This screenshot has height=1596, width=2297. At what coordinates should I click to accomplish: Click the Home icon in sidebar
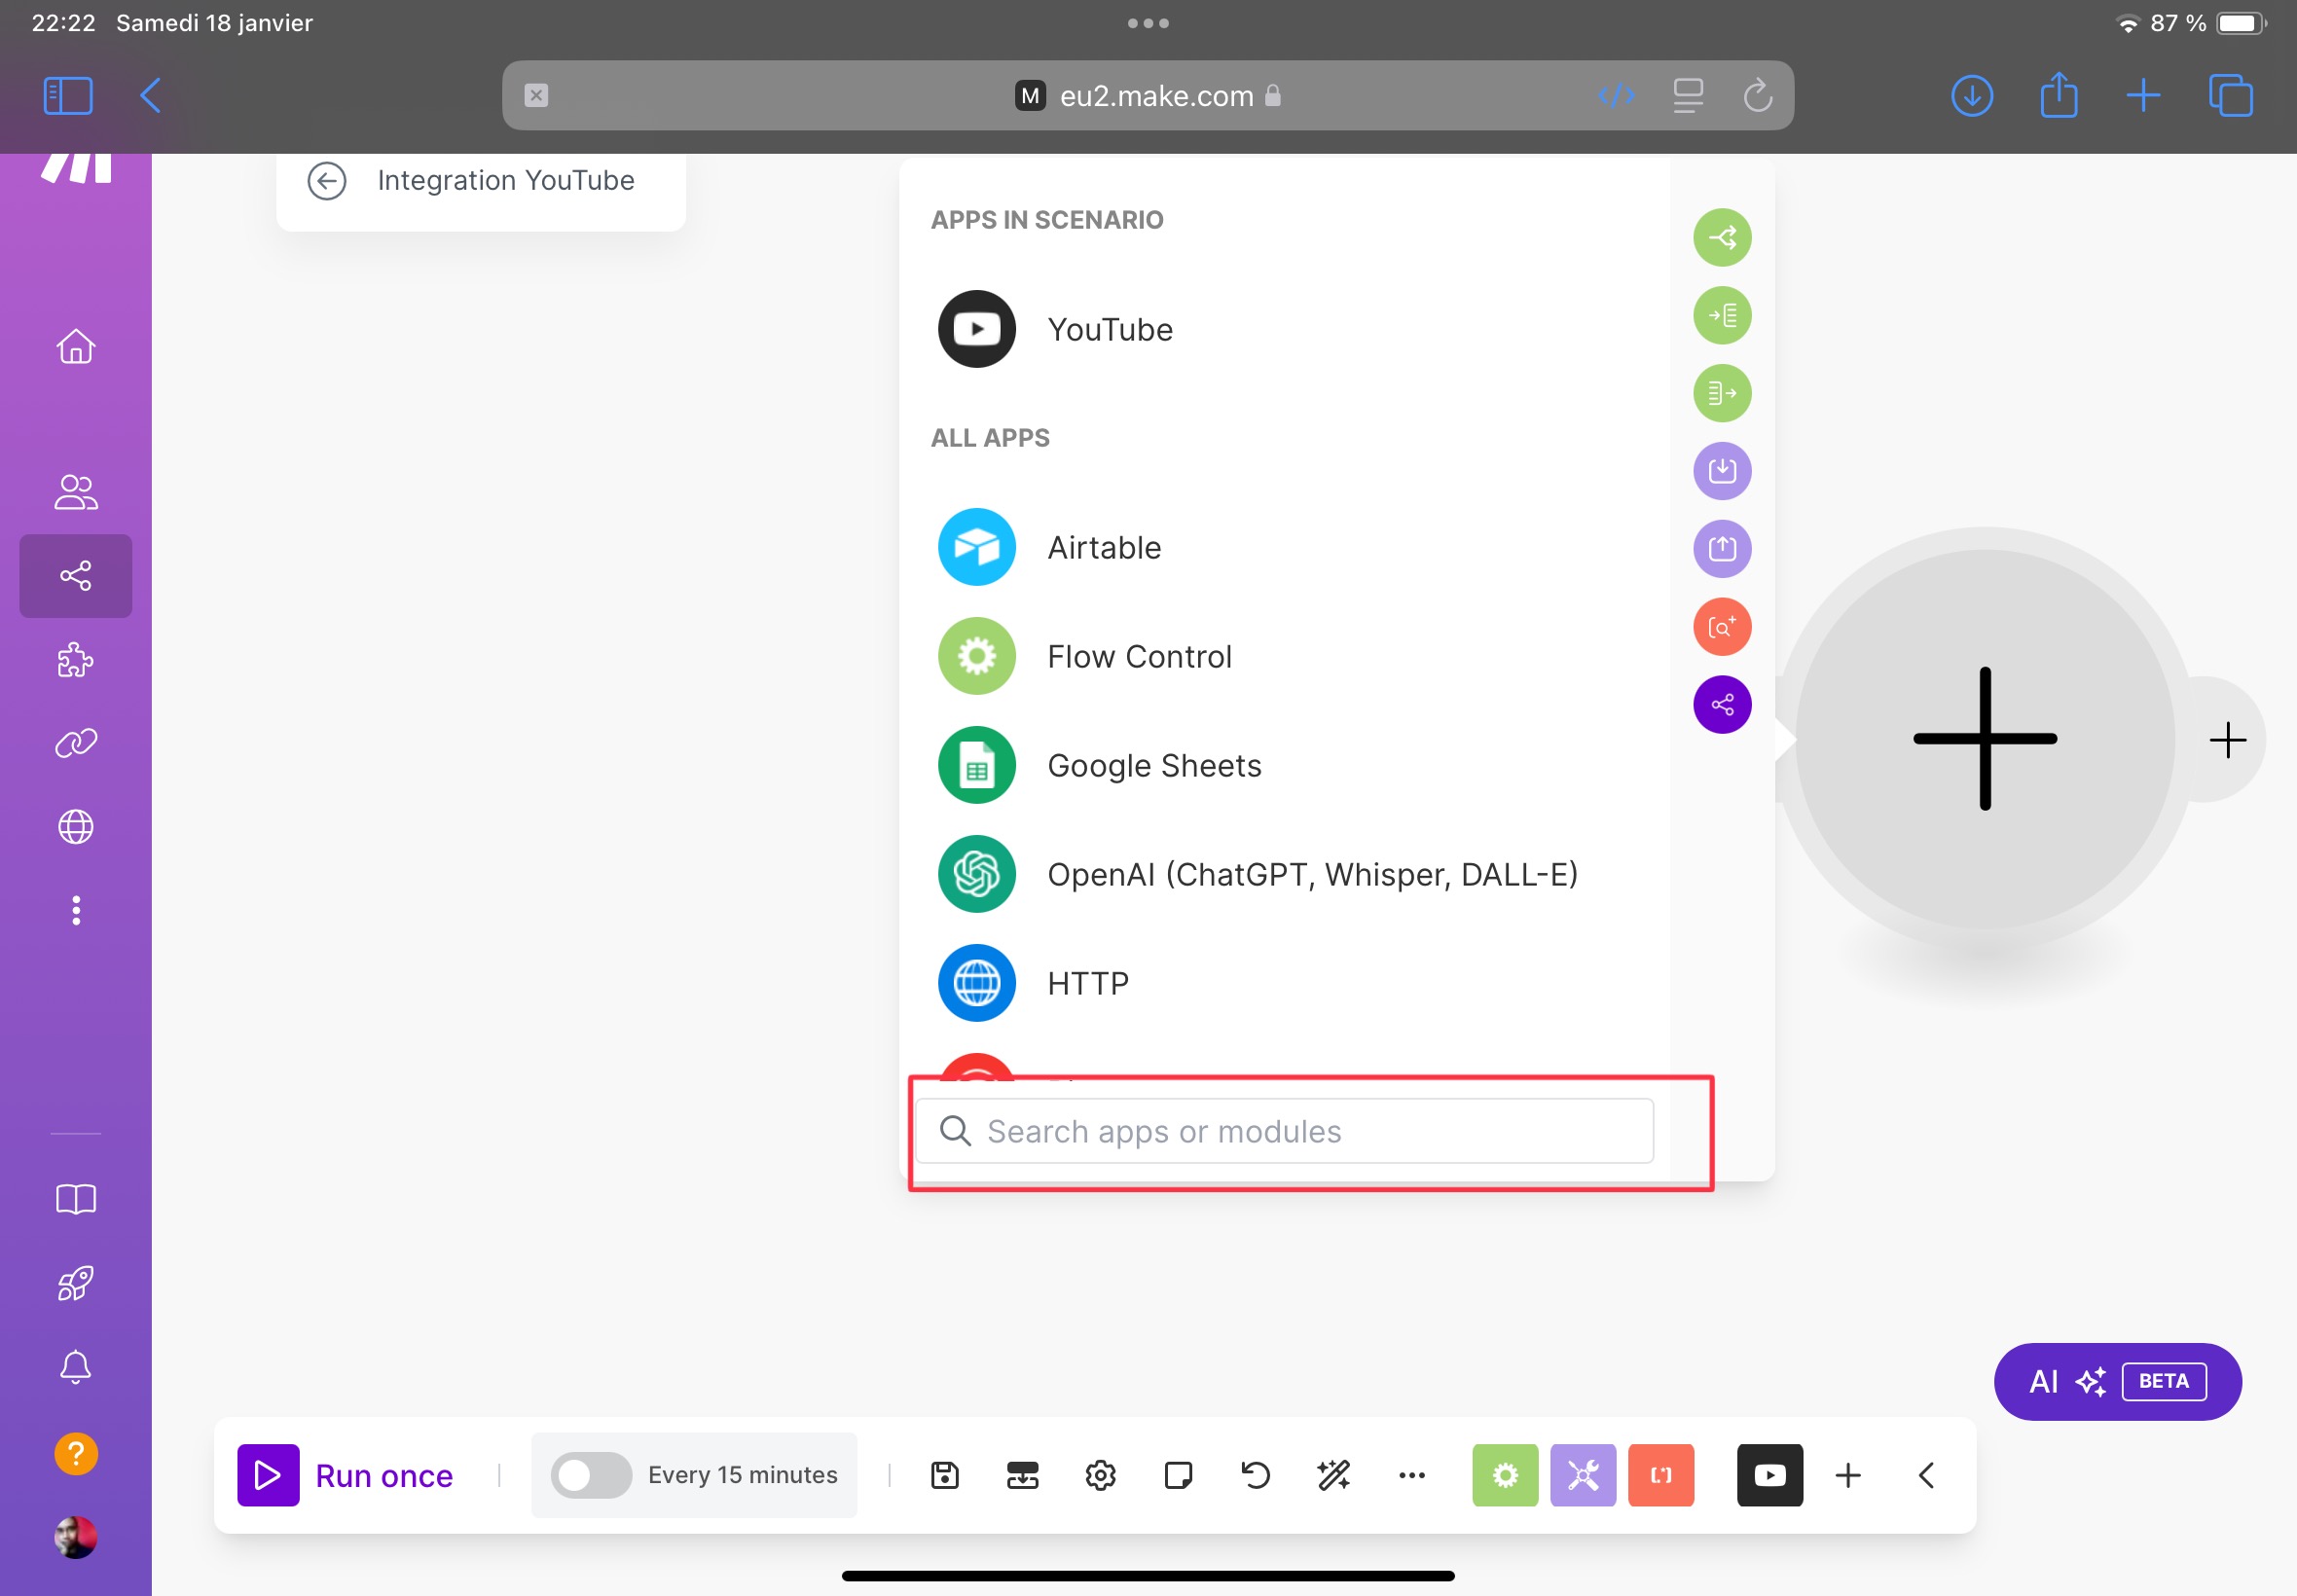[77, 347]
